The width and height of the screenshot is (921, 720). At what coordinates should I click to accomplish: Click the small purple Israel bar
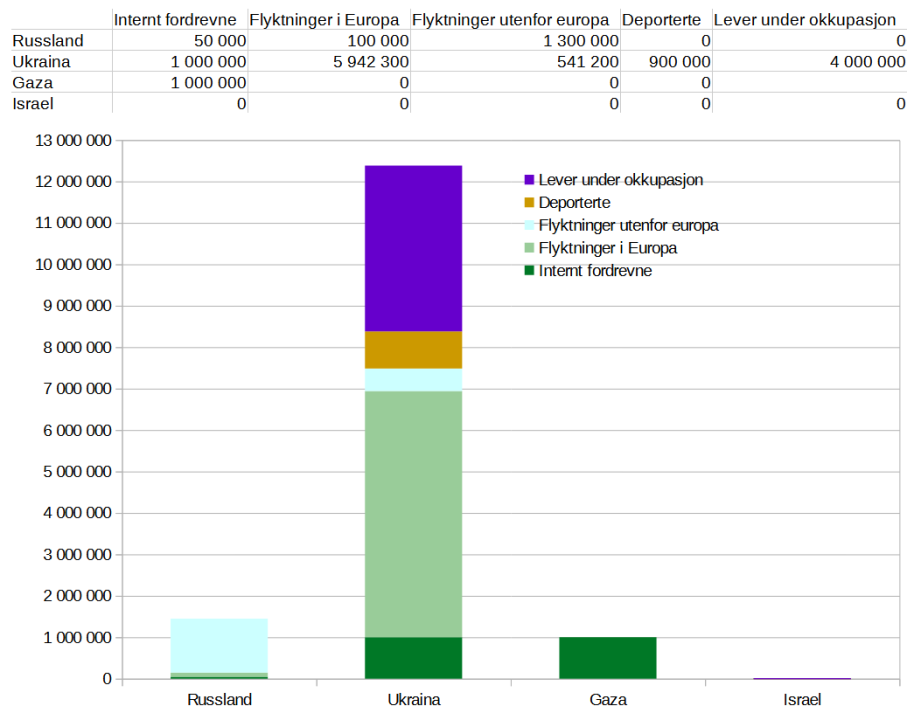coord(801,677)
